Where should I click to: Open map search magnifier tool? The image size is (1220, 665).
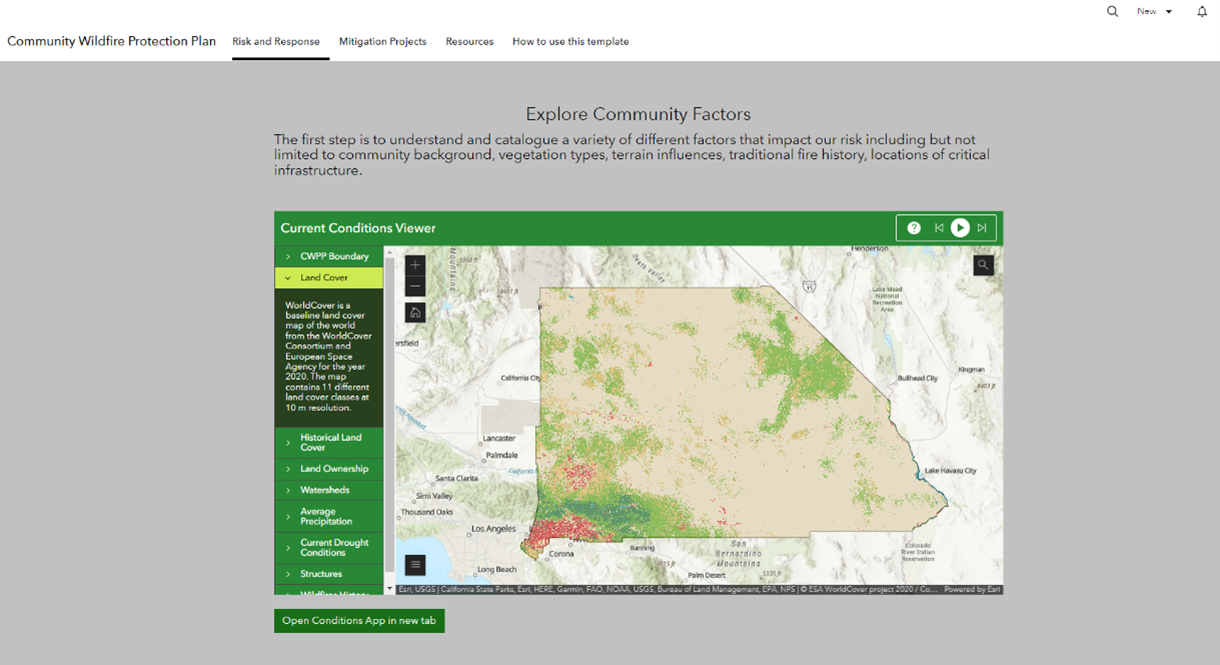pos(983,264)
